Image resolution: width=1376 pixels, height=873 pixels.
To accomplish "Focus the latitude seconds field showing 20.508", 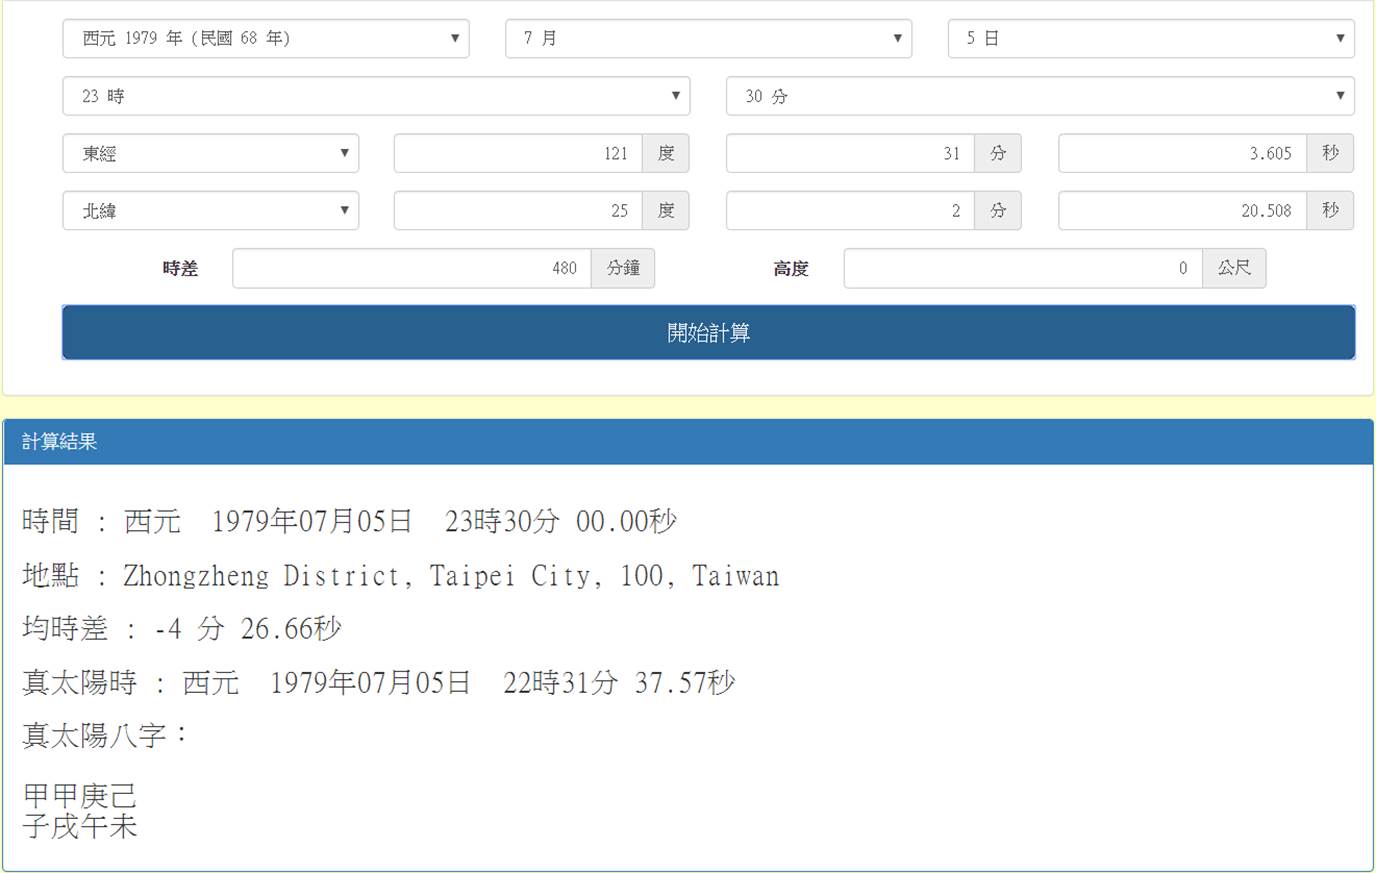I will (x=1182, y=211).
